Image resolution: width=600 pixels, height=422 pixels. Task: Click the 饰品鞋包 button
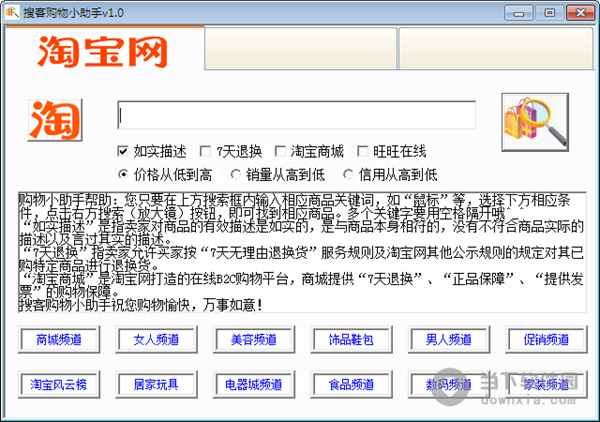coord(352,339)
